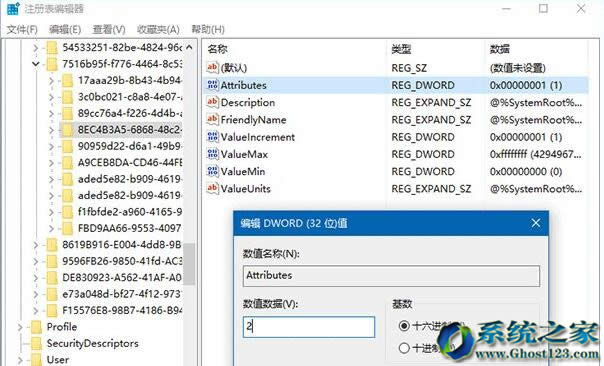Open the 收藏夹(A) menu
This screenshot has height=366, width=604.
pyautogui.click(x=158, y=29)
